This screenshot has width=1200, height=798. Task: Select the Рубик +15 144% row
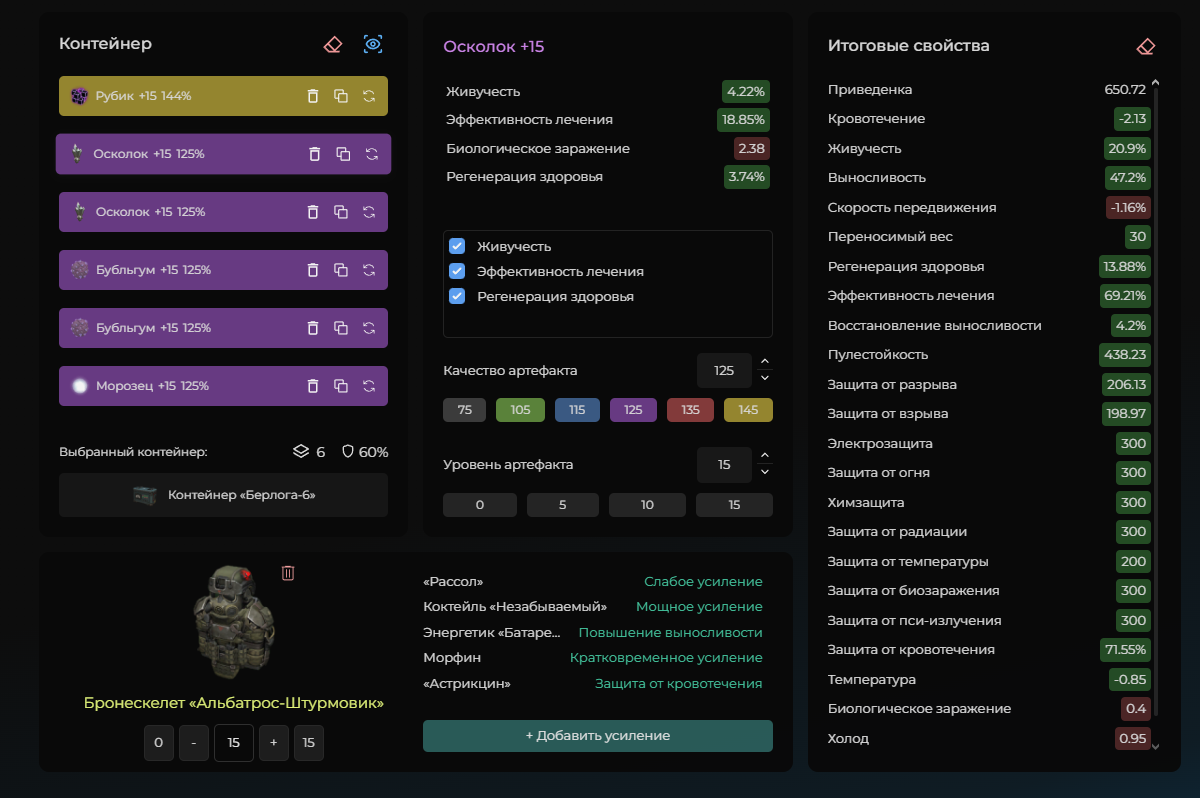(223, 96)
